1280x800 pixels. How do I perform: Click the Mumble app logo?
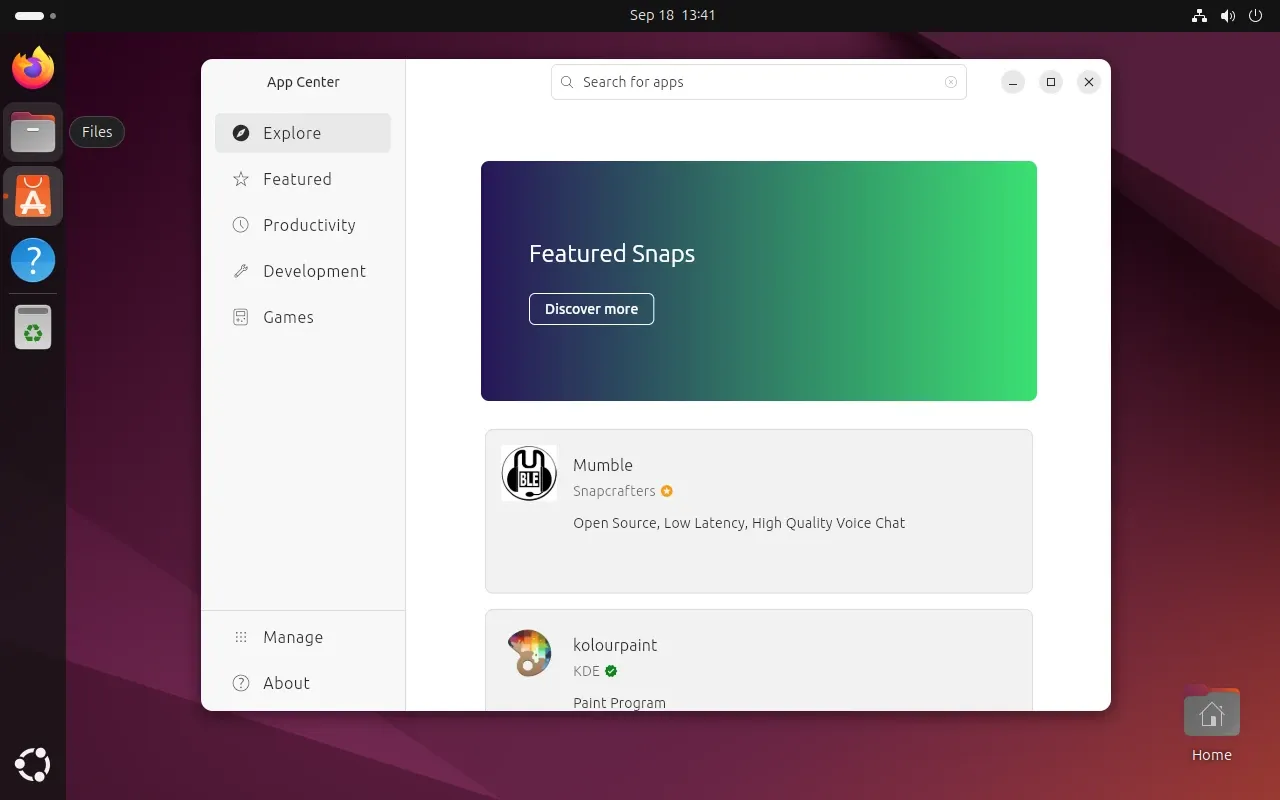[529, 474]
